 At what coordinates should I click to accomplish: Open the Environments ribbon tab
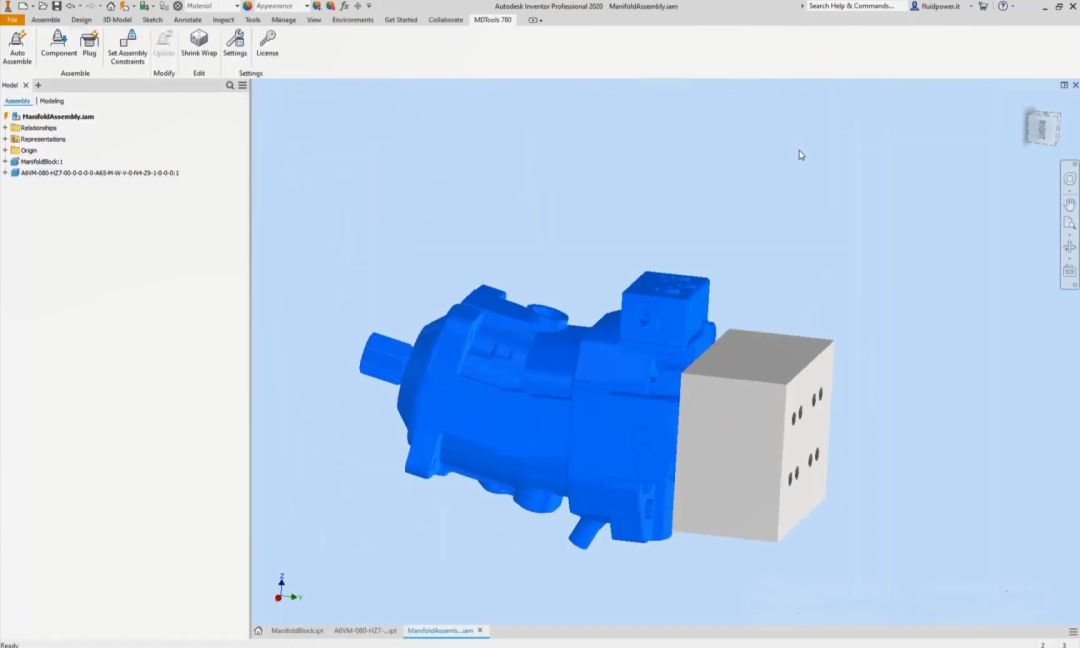pyautogui.click(x=353, y=20)
